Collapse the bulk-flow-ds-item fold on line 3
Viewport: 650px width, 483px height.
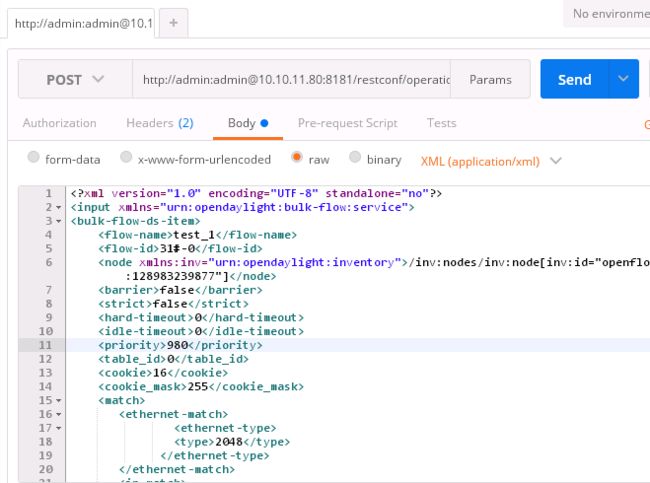click(59, 221)
